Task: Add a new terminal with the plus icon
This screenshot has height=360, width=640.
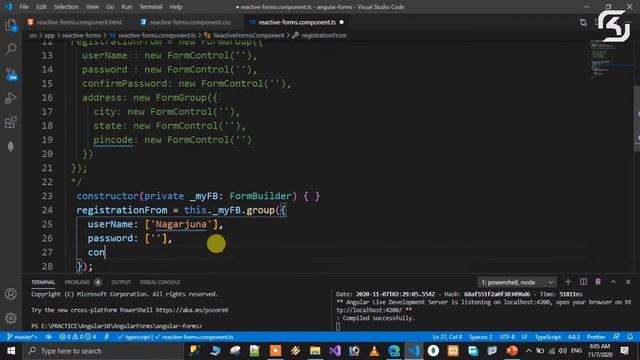Action: (568, 282)
